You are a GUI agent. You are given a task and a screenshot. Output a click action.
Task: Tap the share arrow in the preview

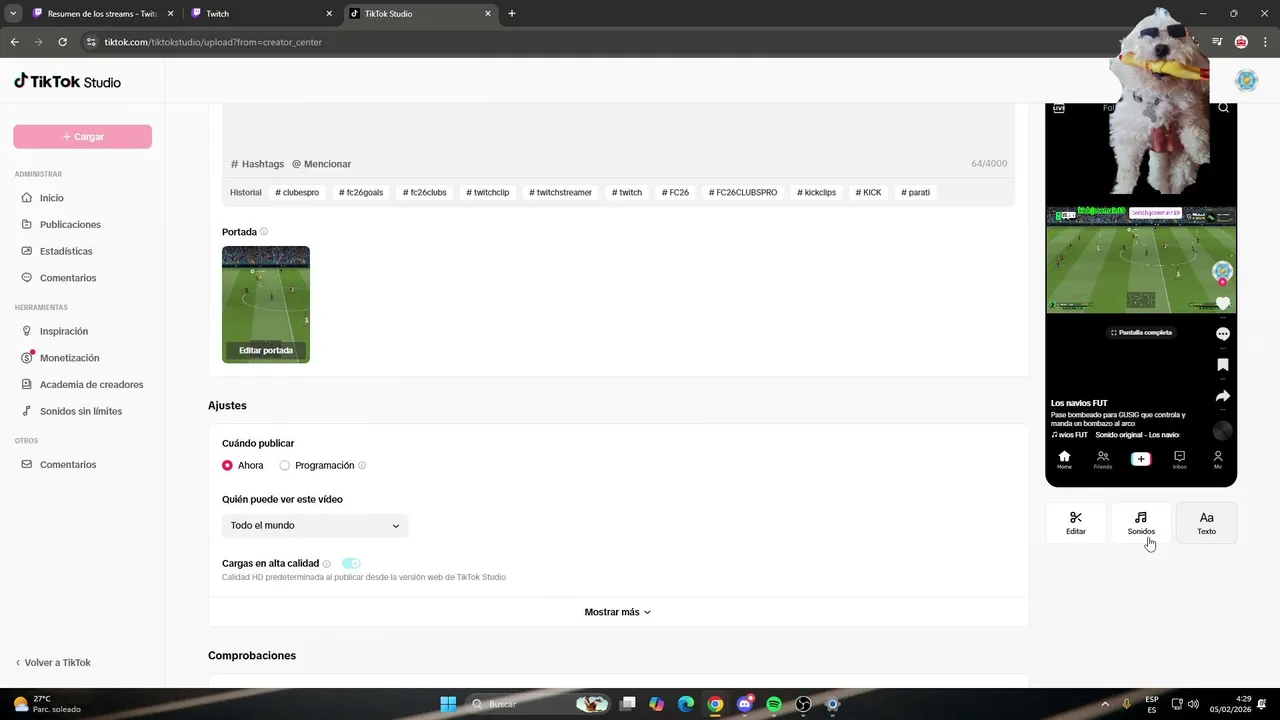[x=1222, y=396]
